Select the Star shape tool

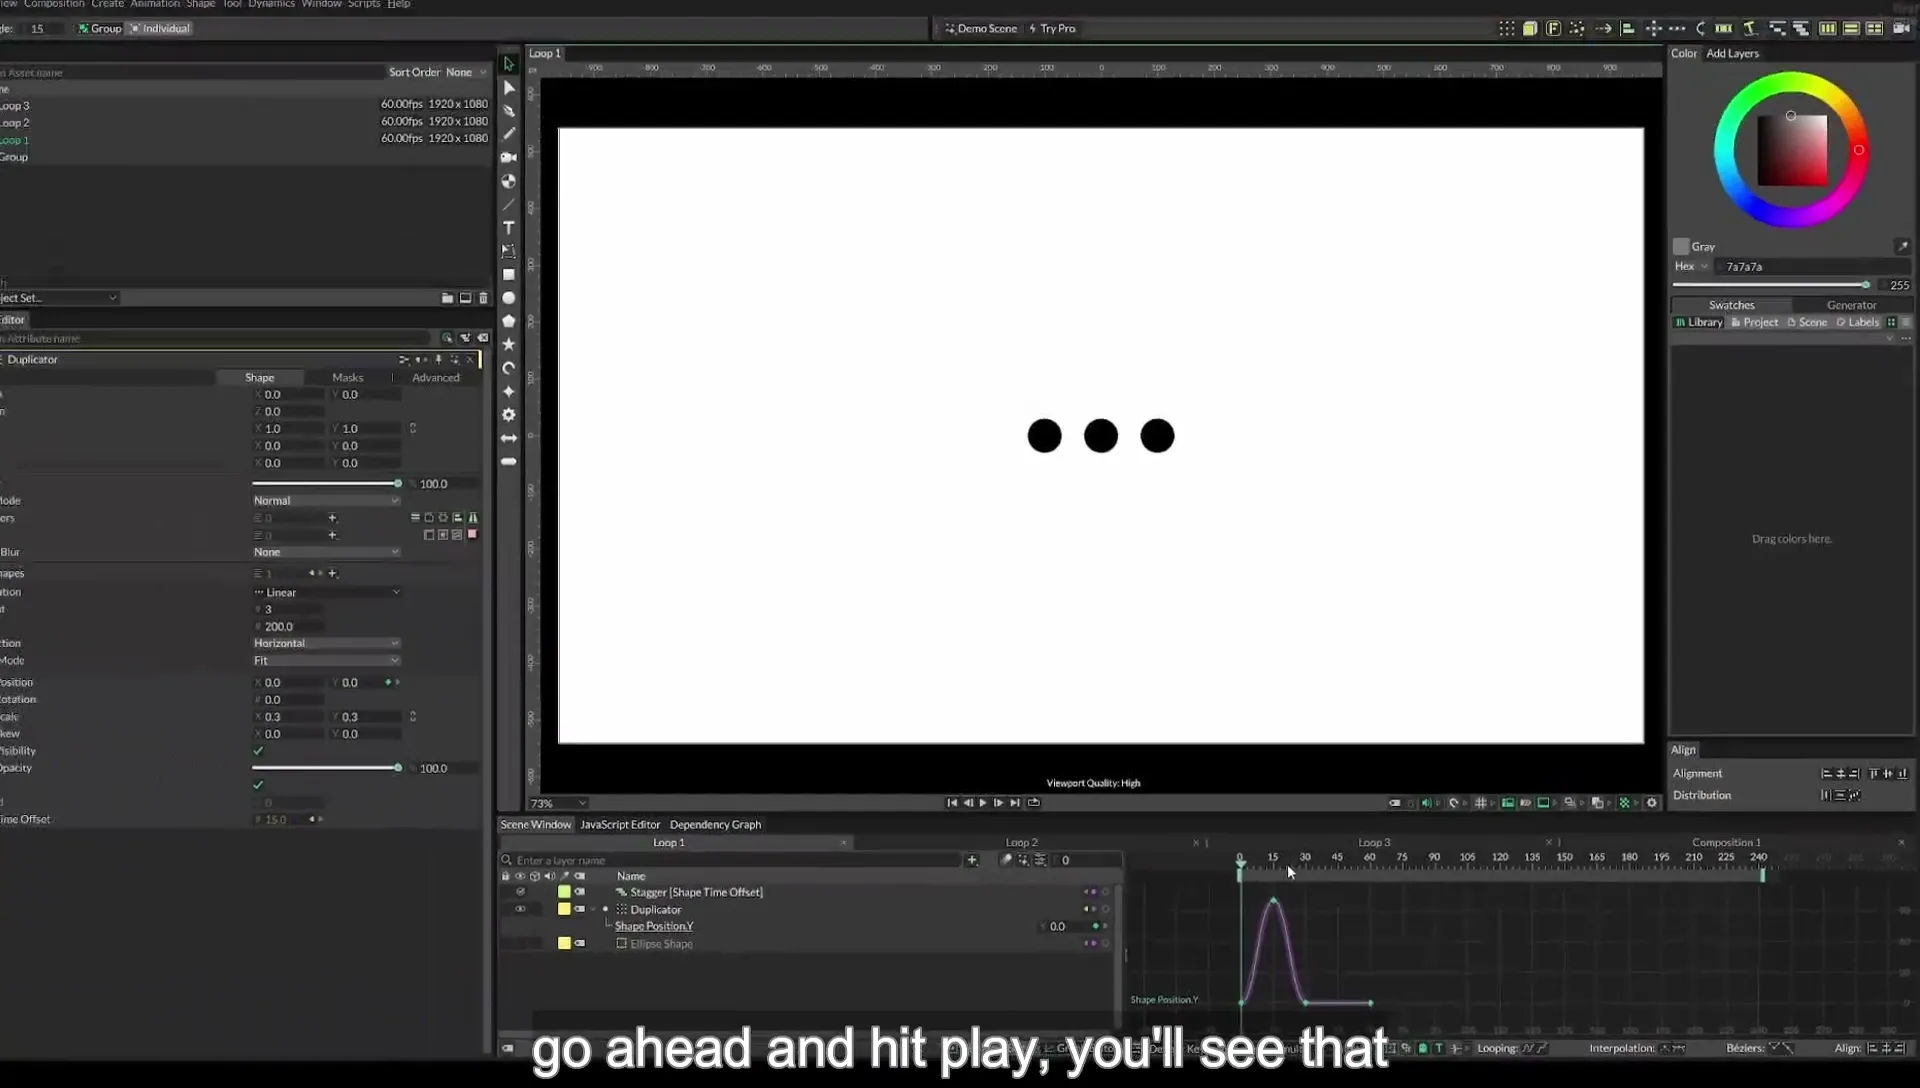(508, 344)
